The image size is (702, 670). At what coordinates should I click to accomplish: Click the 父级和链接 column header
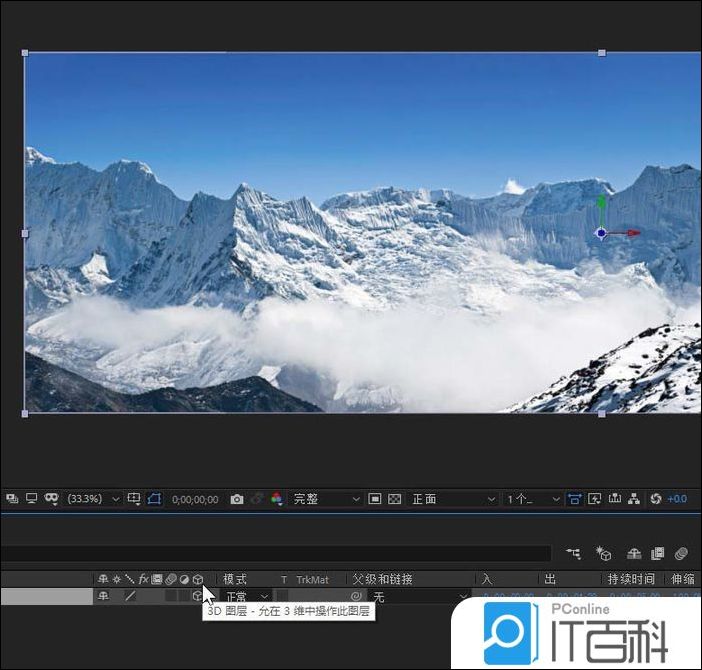pos(382,579)
